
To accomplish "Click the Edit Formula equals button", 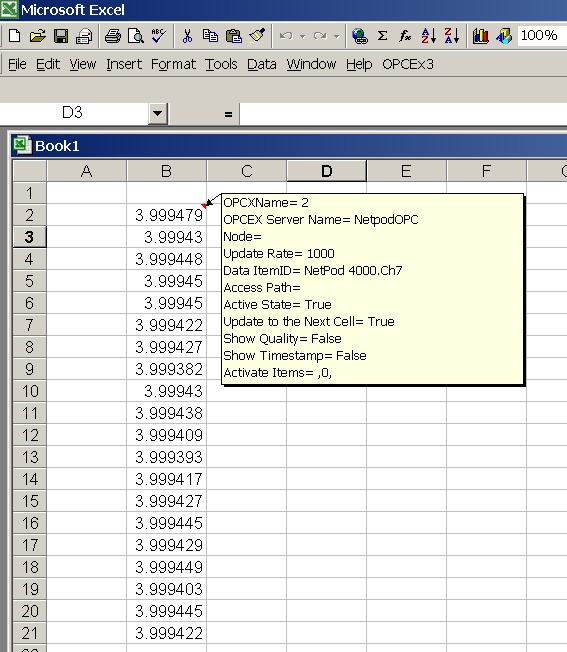I will pyautogui.click(x=228, y=114).
